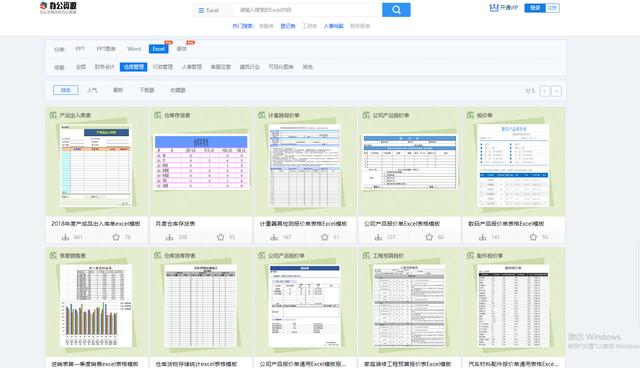This screenshot has width=640, height=368.
Task: Open the 登记表 hot search link
Action: [x=288, y=26]
